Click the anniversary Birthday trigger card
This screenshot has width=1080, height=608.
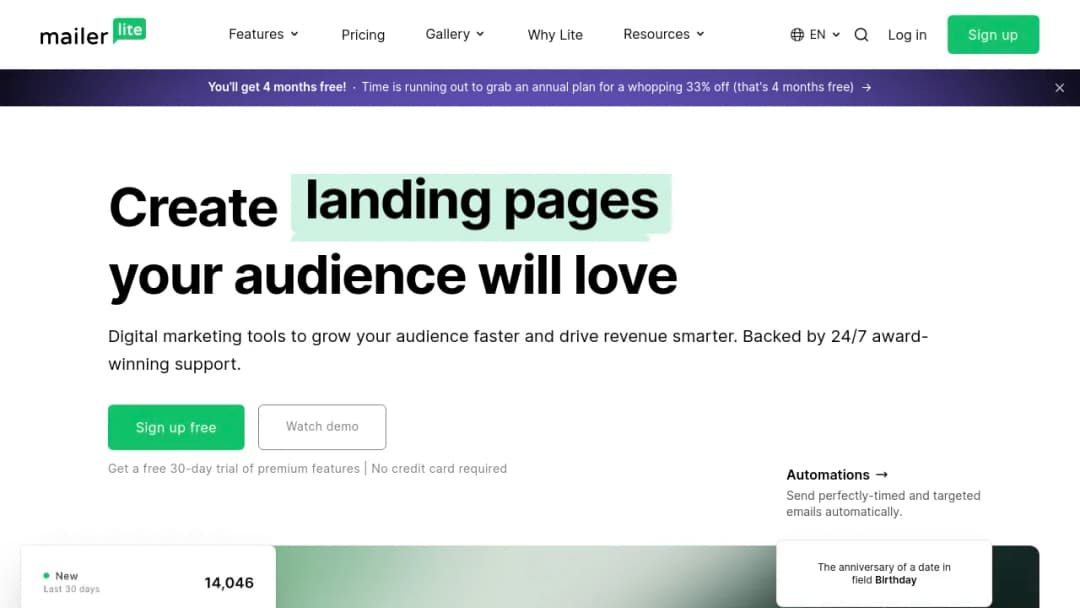[x=884, y=573]
